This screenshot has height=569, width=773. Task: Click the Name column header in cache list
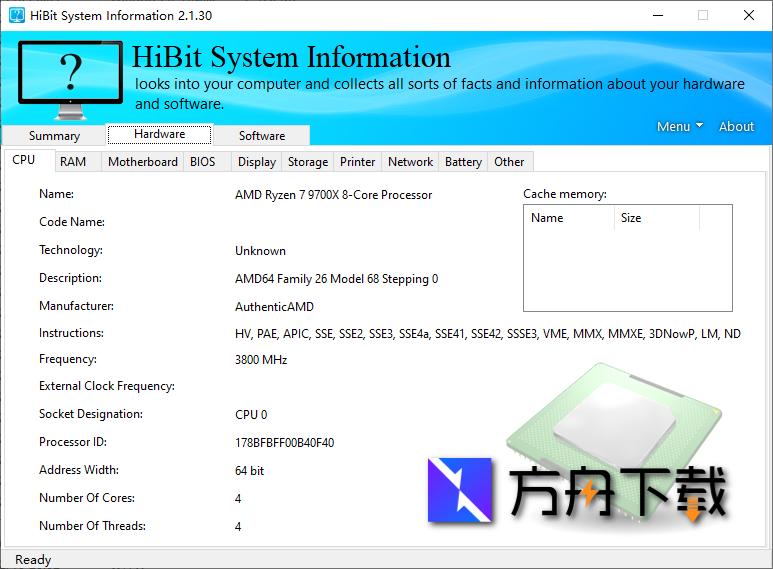[x=569, y=218]
